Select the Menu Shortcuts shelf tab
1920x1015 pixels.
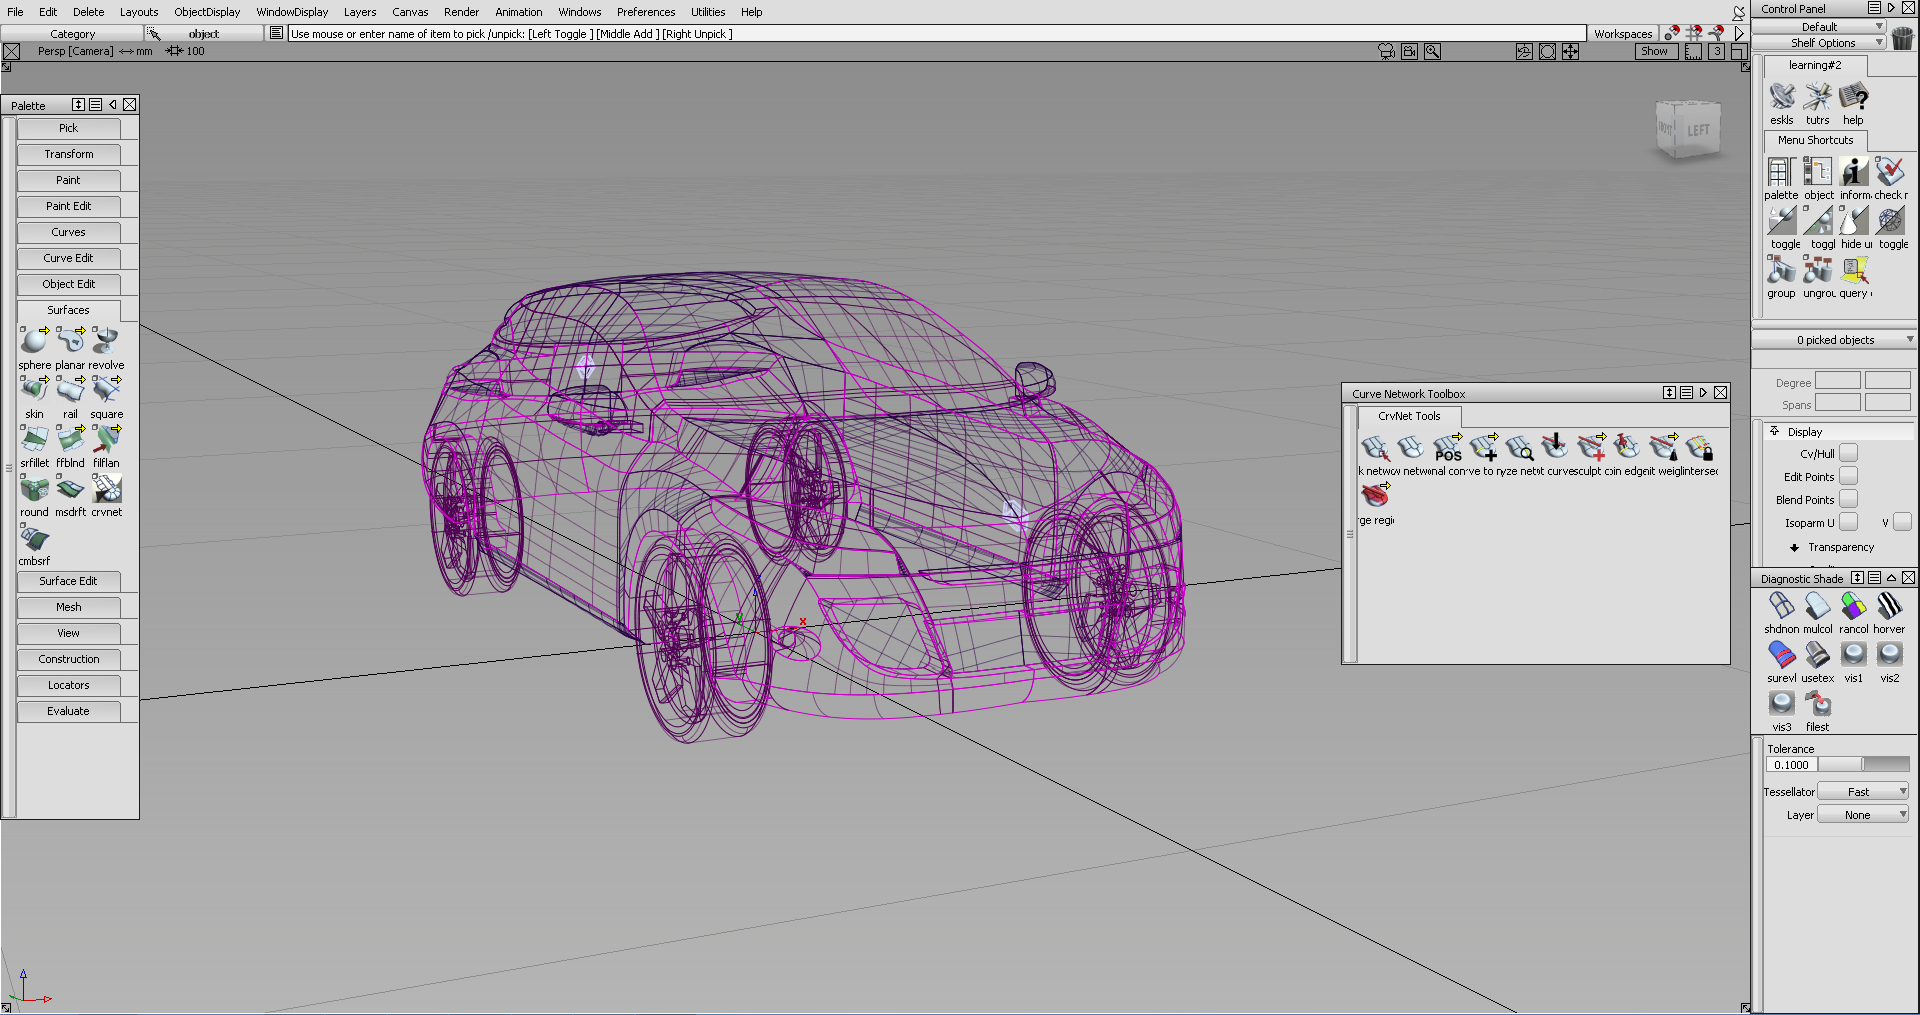pos(1815,140)
